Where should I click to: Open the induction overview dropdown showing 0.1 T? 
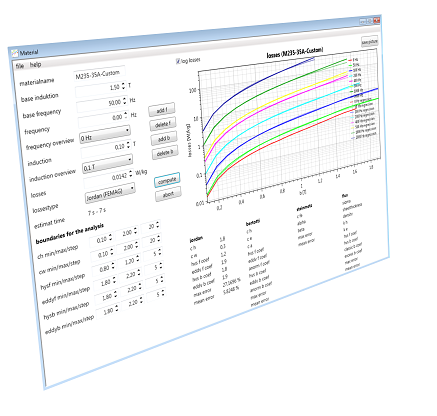(x=107, y=164)
